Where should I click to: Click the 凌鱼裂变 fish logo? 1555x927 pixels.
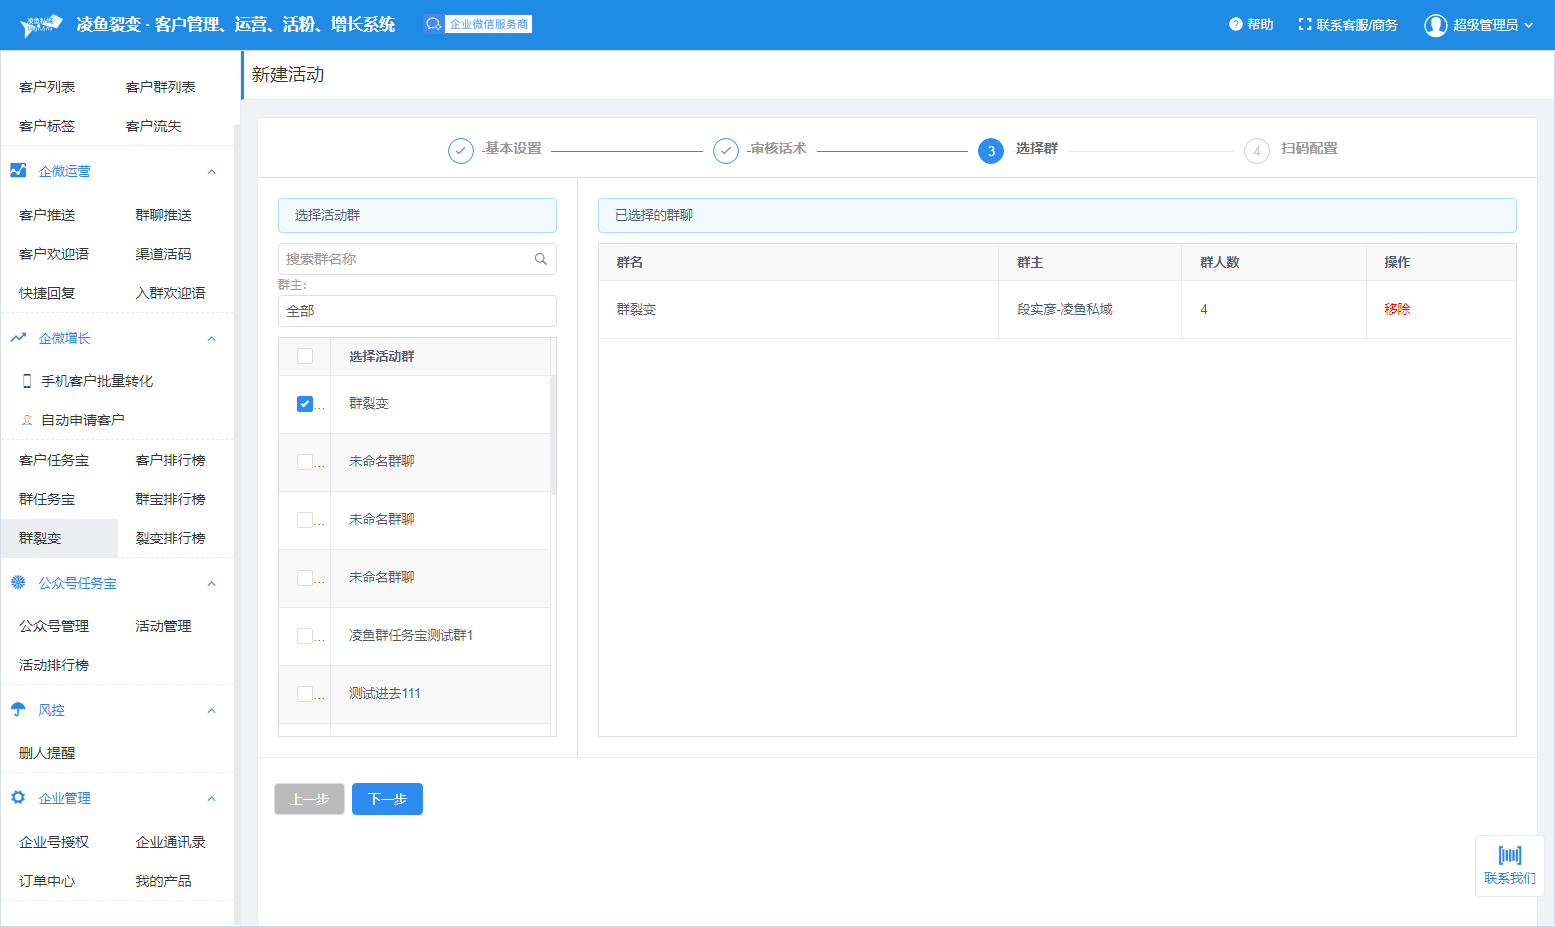(x=41, y=25)
